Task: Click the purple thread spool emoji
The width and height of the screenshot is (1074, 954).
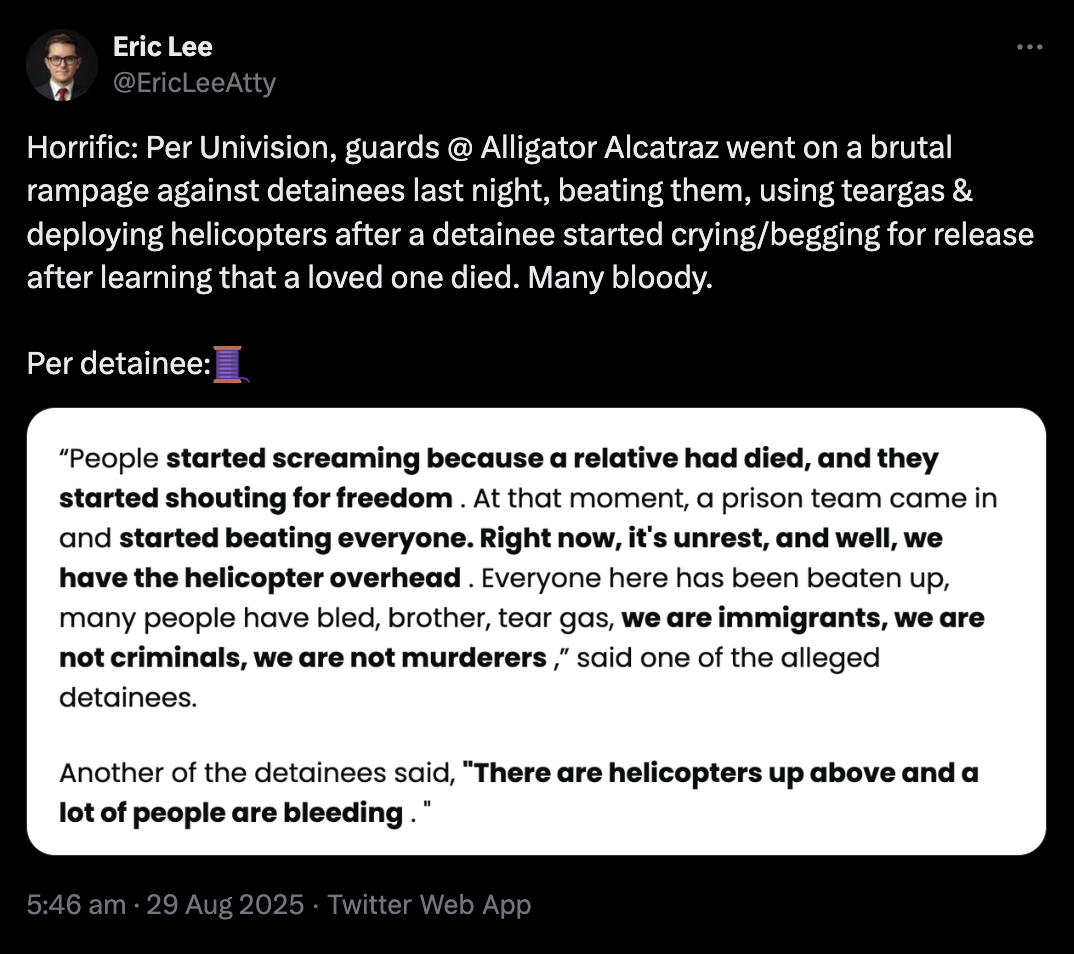Action: (x=229, y=364)
